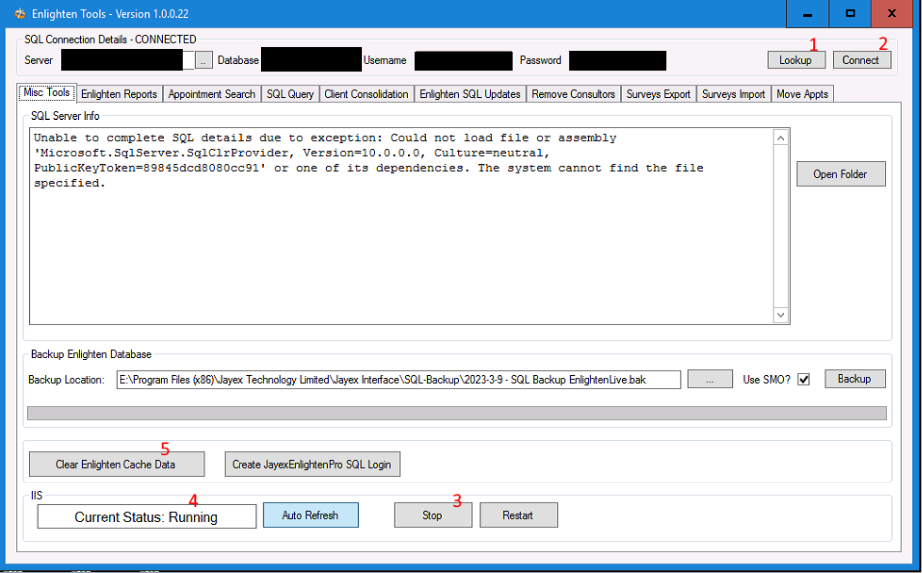Click the Lookup button
922x573 pixels.
click(x=796, y=60)
